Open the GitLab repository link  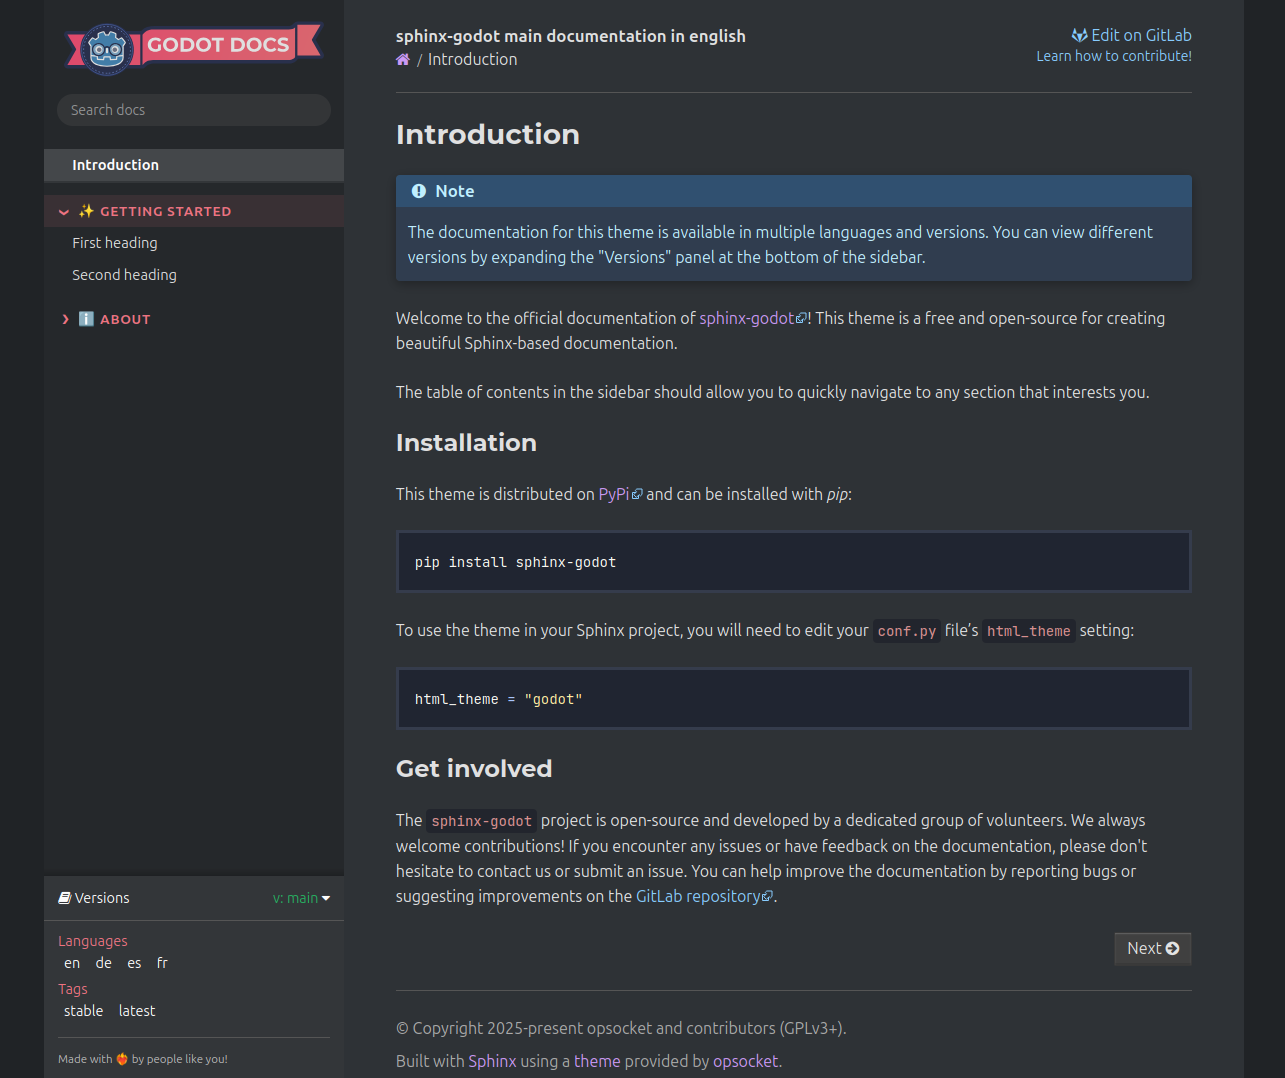point(698,896)
